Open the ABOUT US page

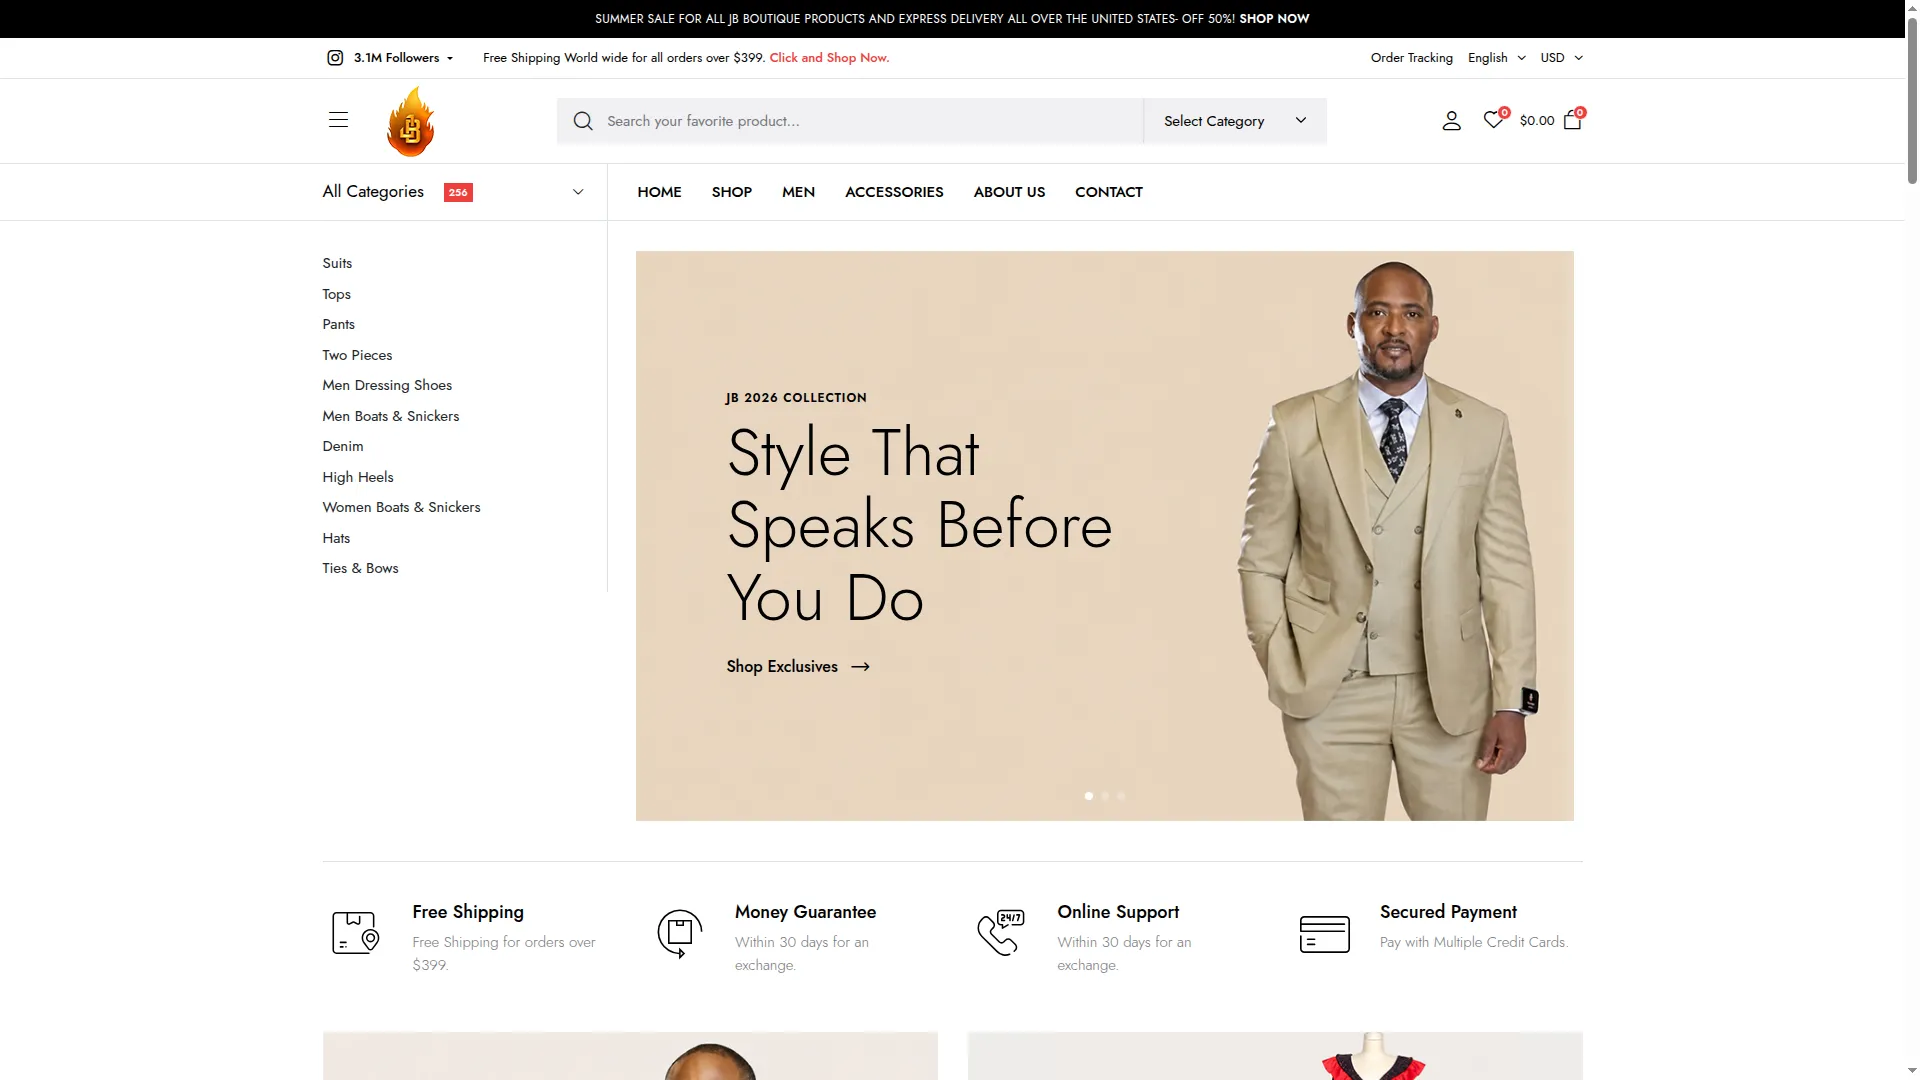[x=1009, y=192]
